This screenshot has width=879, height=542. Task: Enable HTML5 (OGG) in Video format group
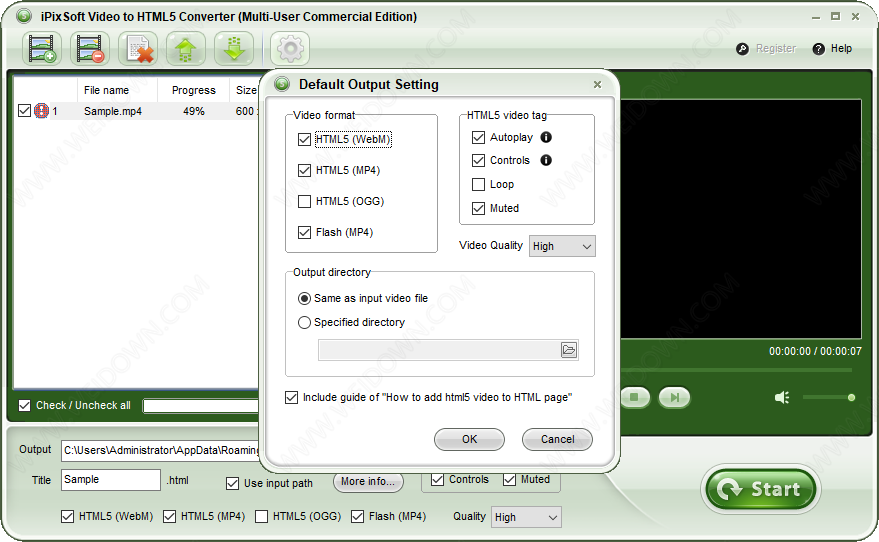click(304, 201)
